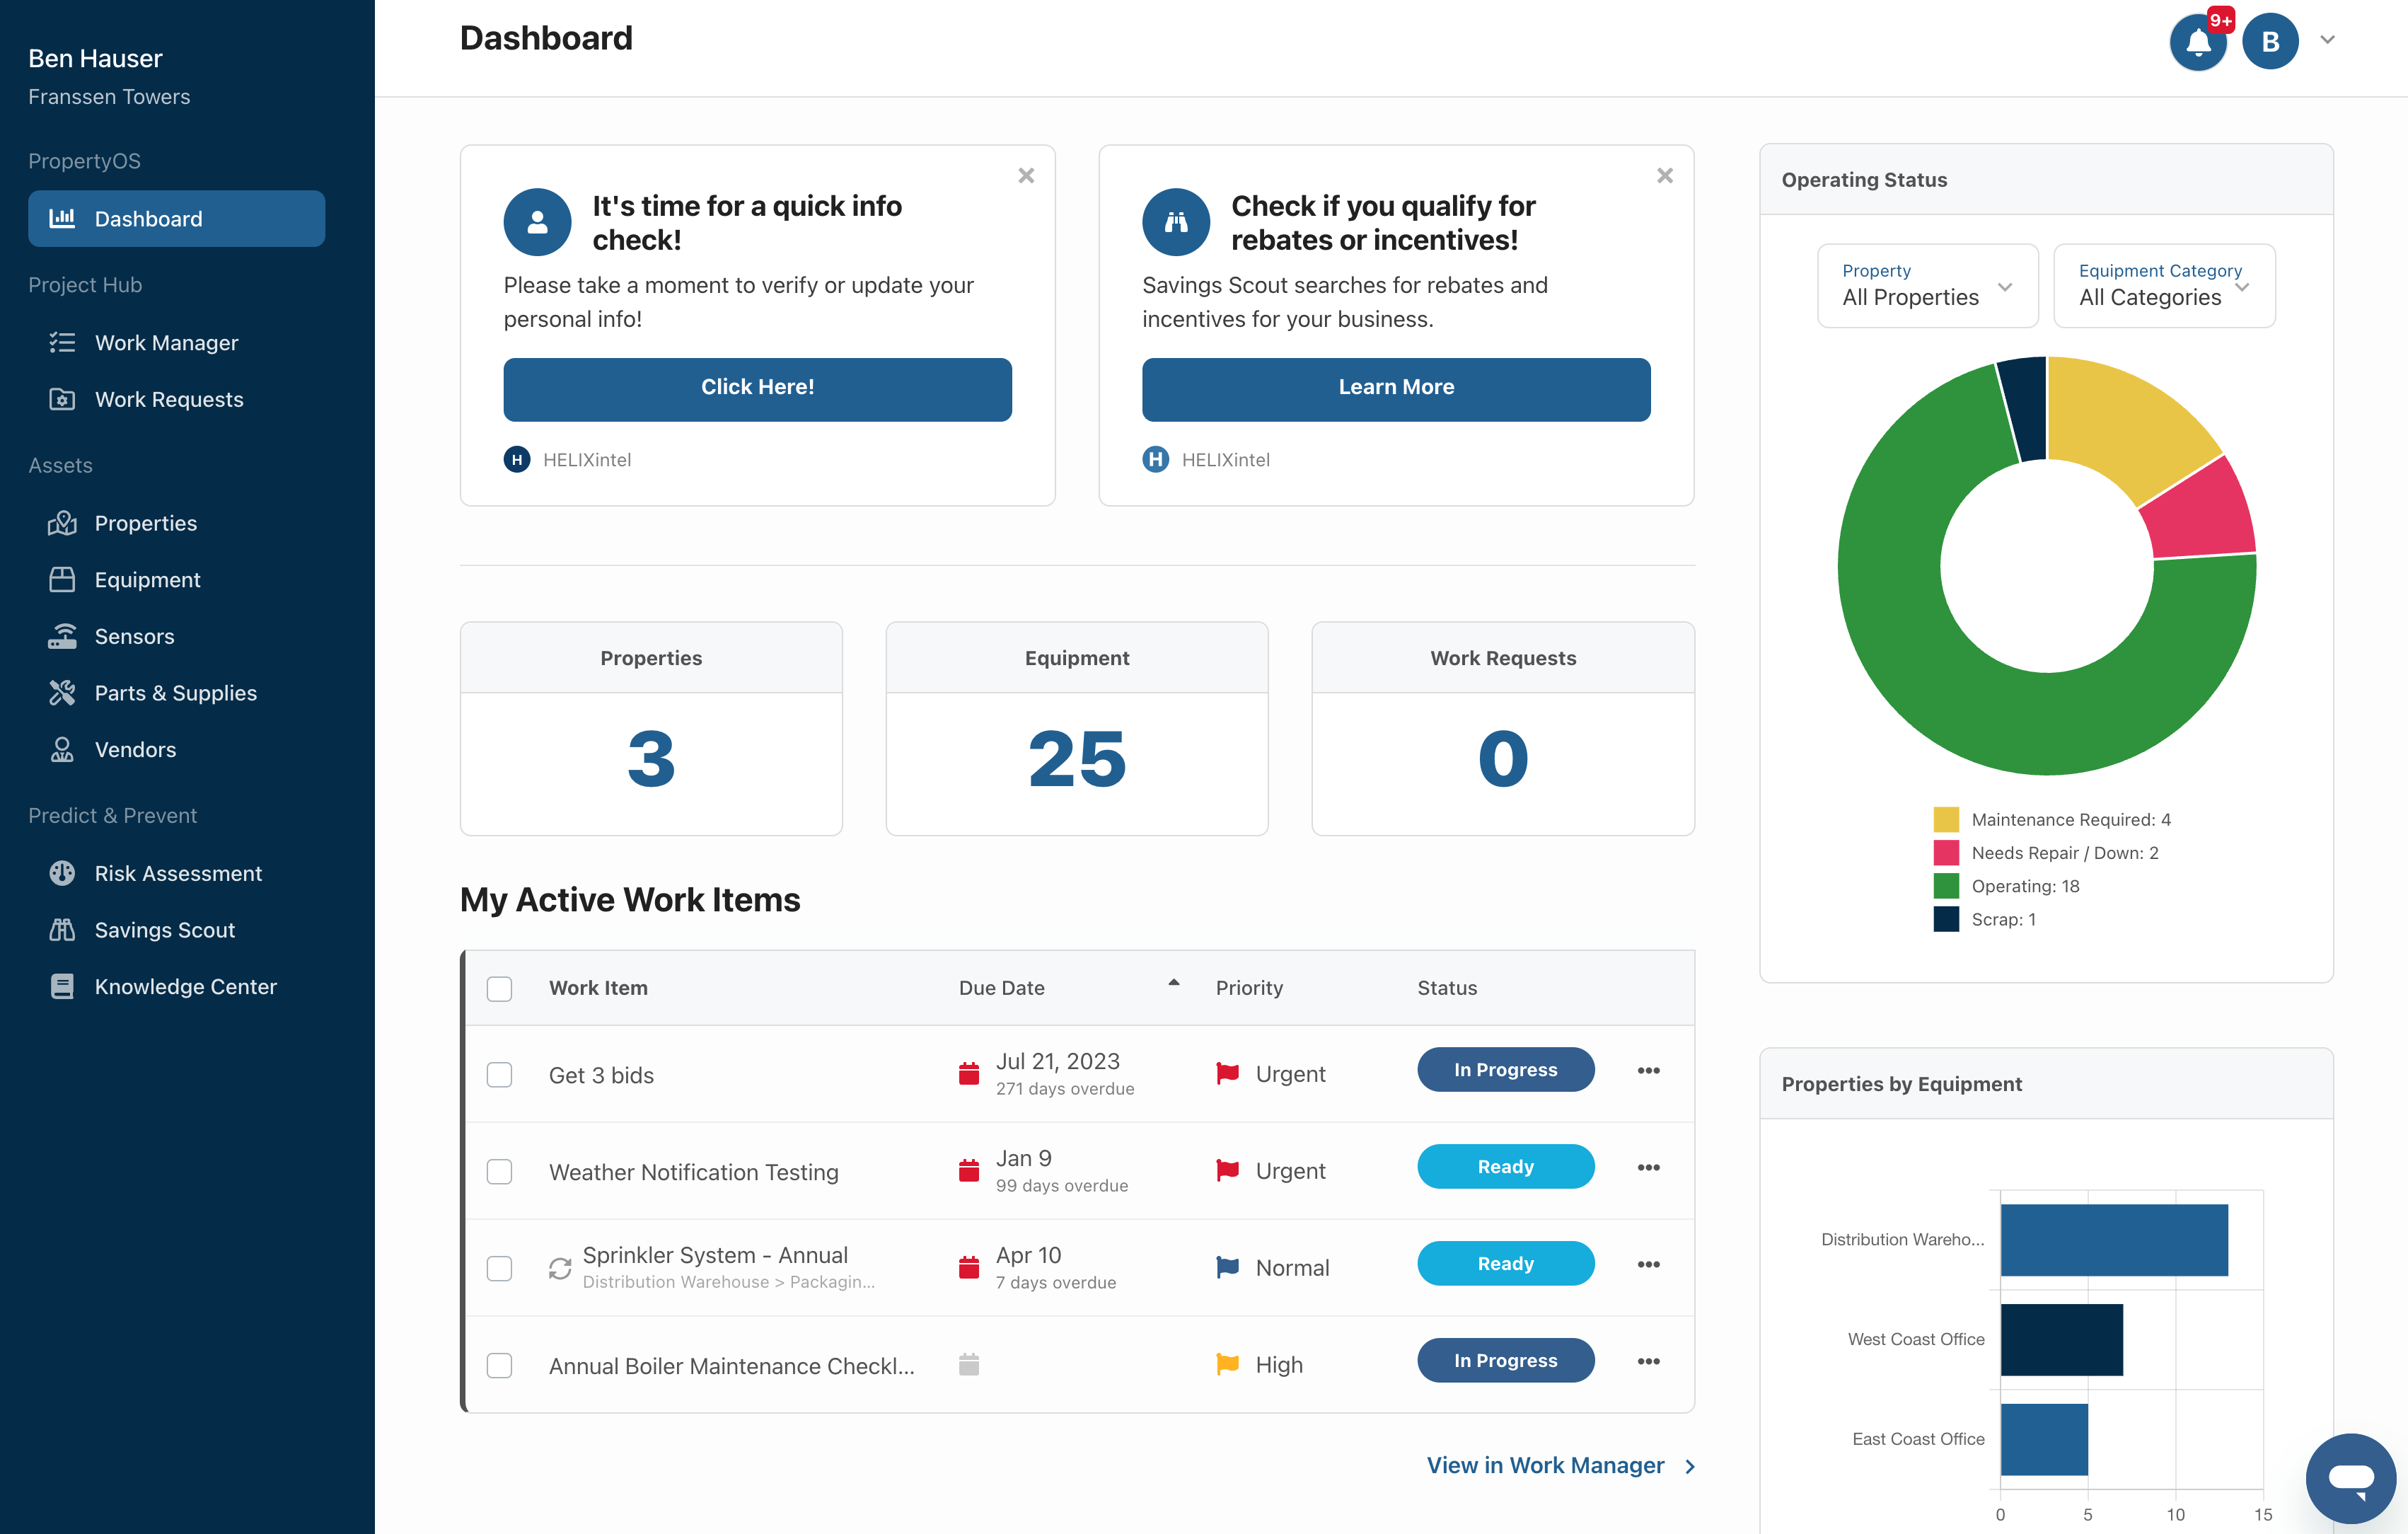Open the Knowledge Center
Screen dimensions: 2408x1534
click(x=186, y=986)
